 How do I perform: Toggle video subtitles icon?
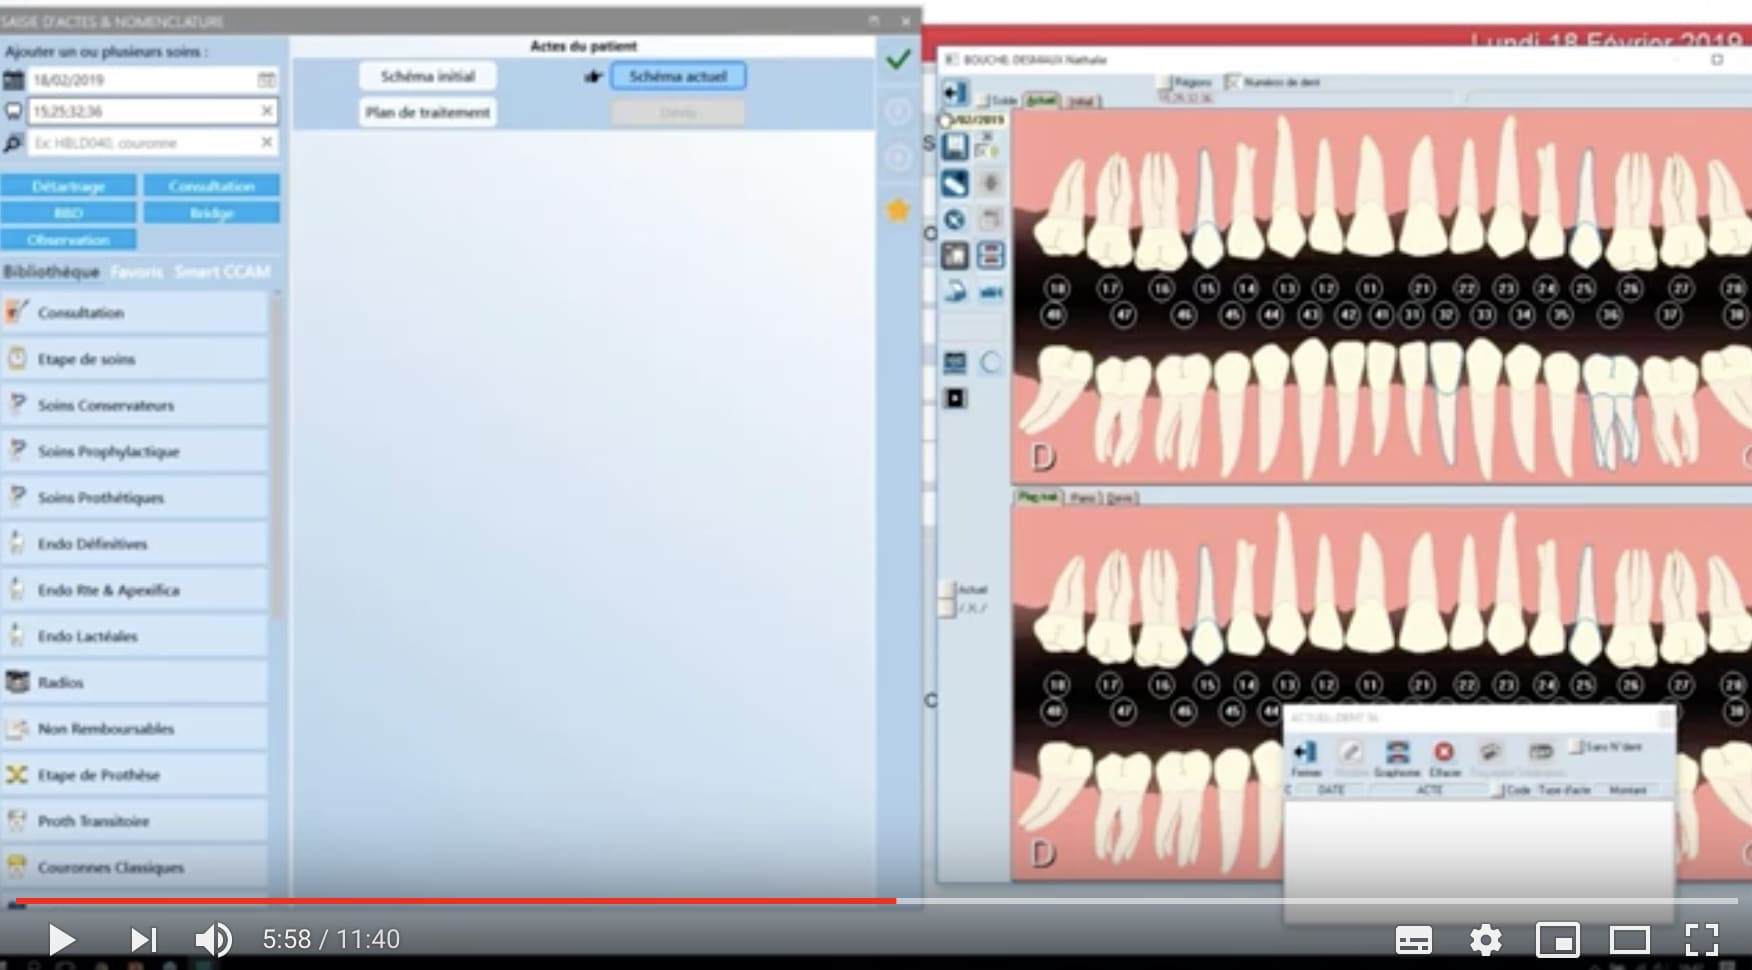[1413, 940]
